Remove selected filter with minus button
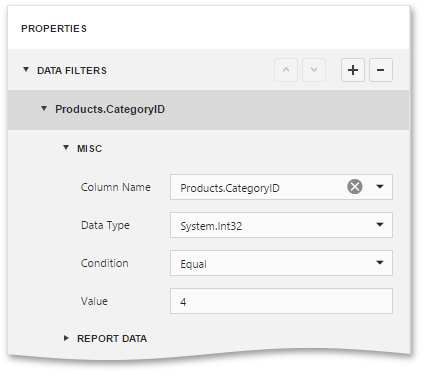The width and height of the screenshot is (424, 375). [381, 70]
